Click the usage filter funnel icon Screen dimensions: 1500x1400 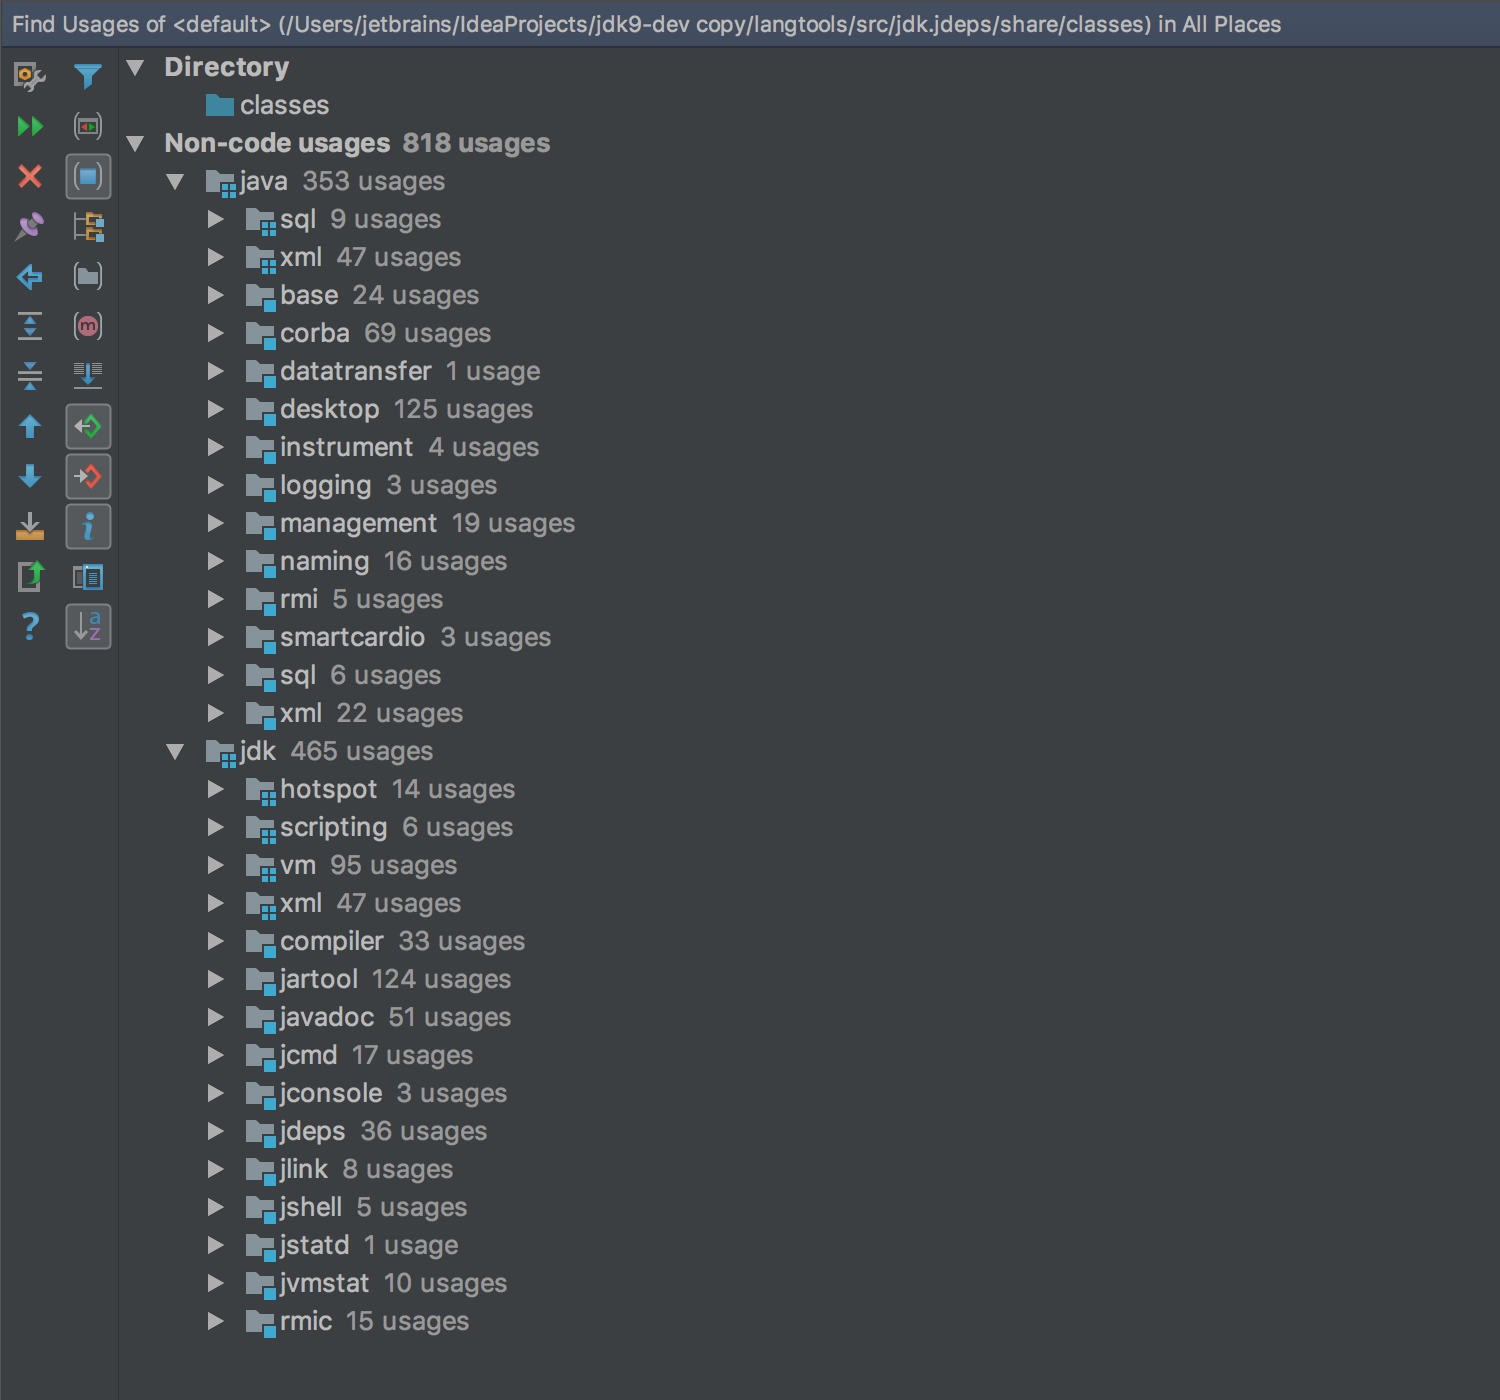coord(88,77)
